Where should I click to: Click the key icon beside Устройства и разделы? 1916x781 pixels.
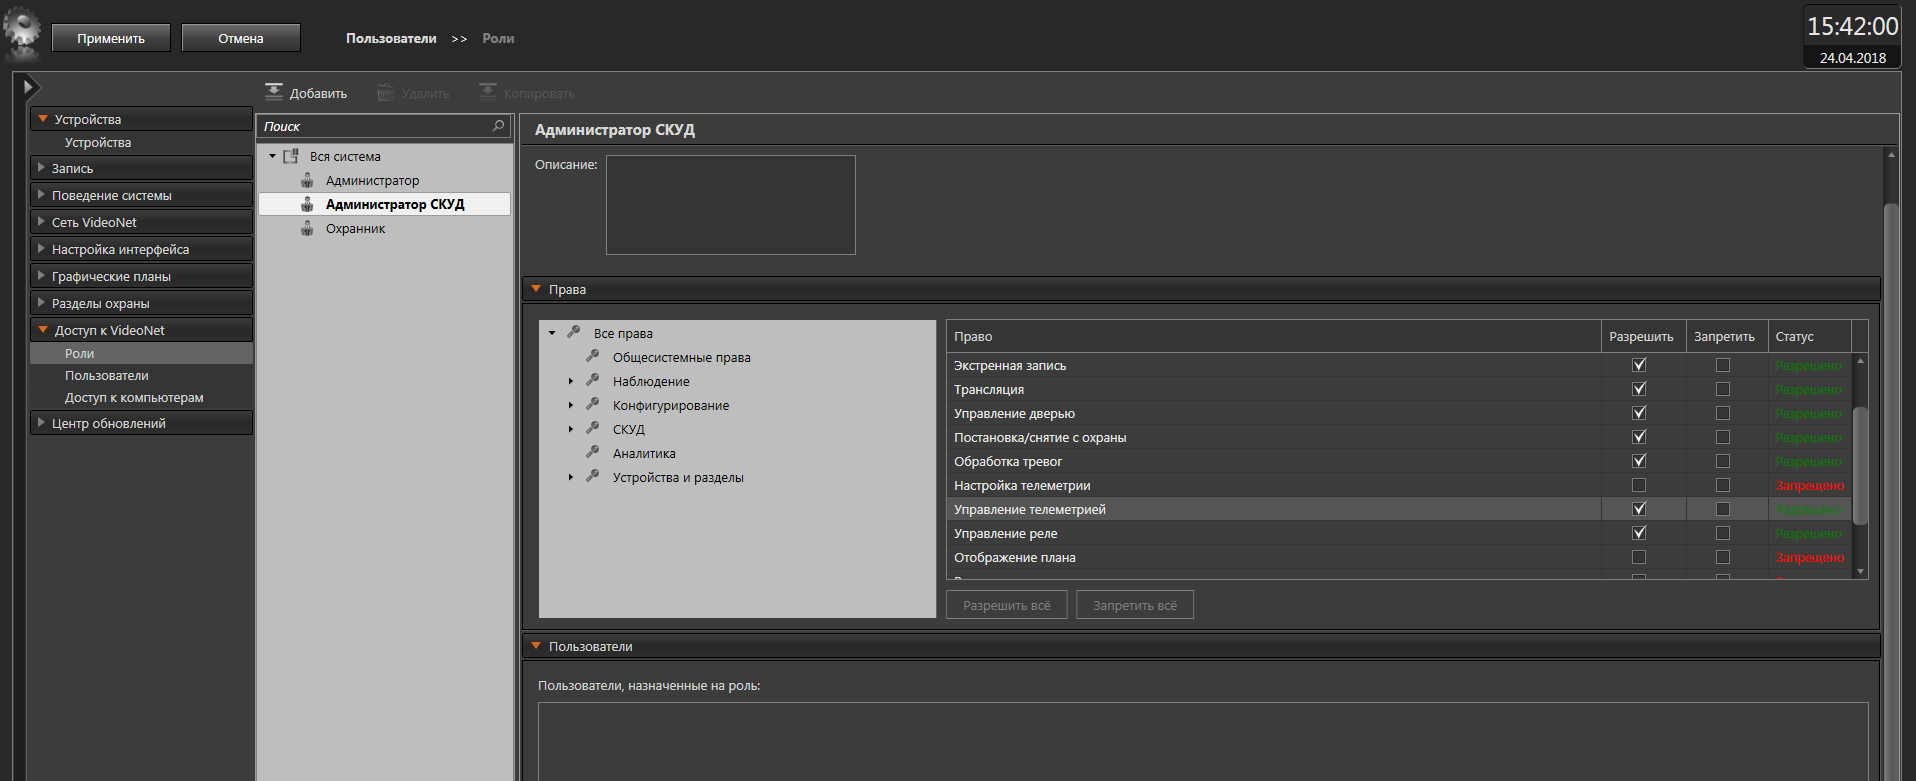click(x=593, y=476)
